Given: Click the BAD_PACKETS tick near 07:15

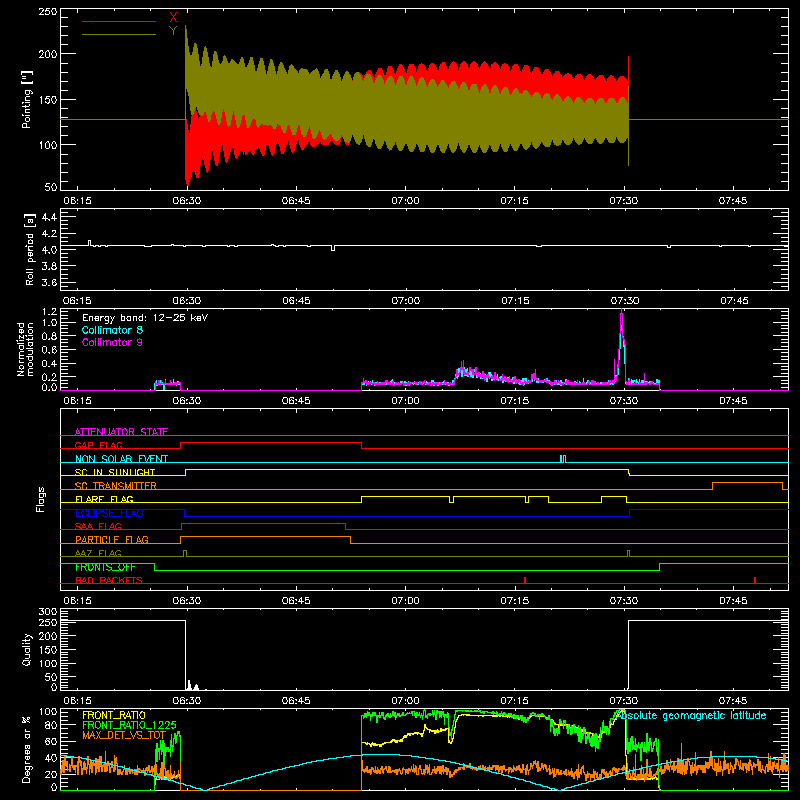Looking at the screenshot, I should [x=525, y=580].
